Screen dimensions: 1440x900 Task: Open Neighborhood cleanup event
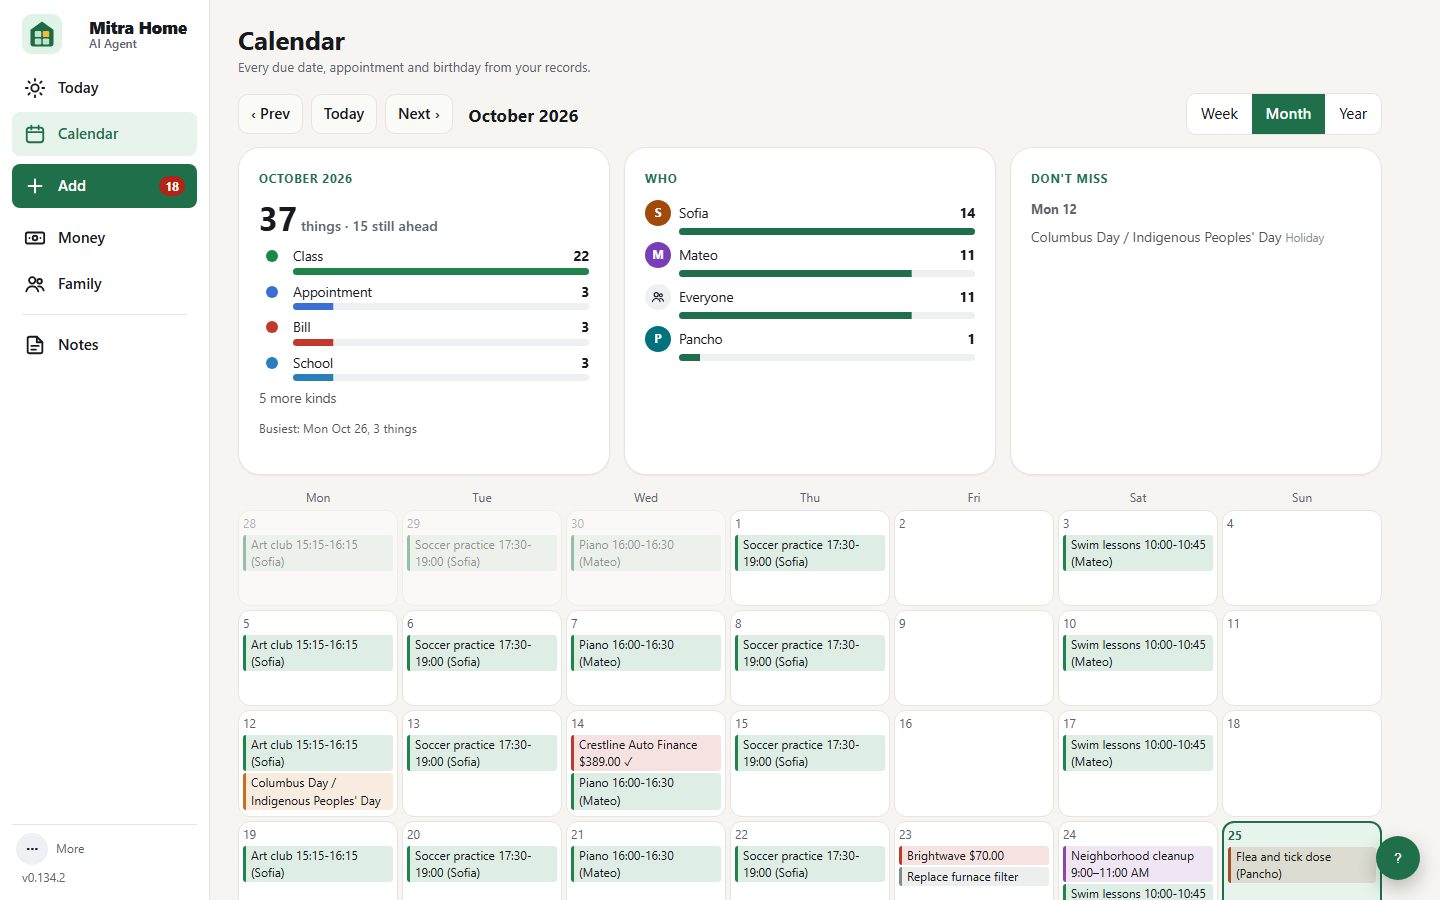[x=1138, y=864]
